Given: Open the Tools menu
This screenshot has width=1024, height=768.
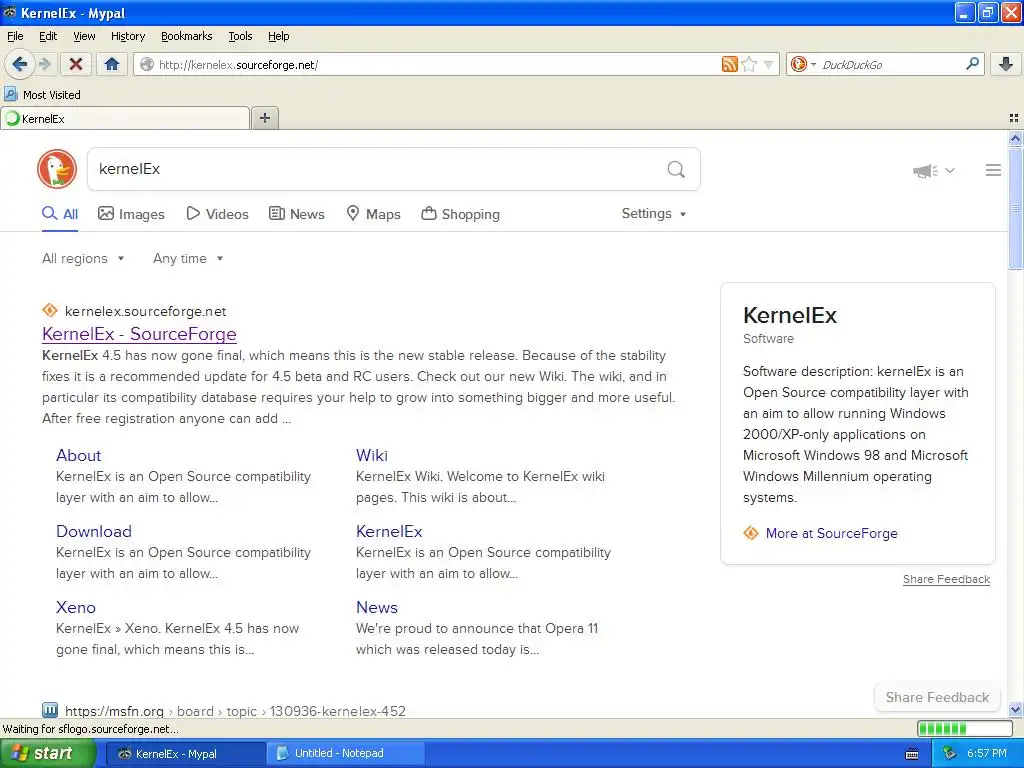Looking at the screenshot, I should (x=240, y=36).
